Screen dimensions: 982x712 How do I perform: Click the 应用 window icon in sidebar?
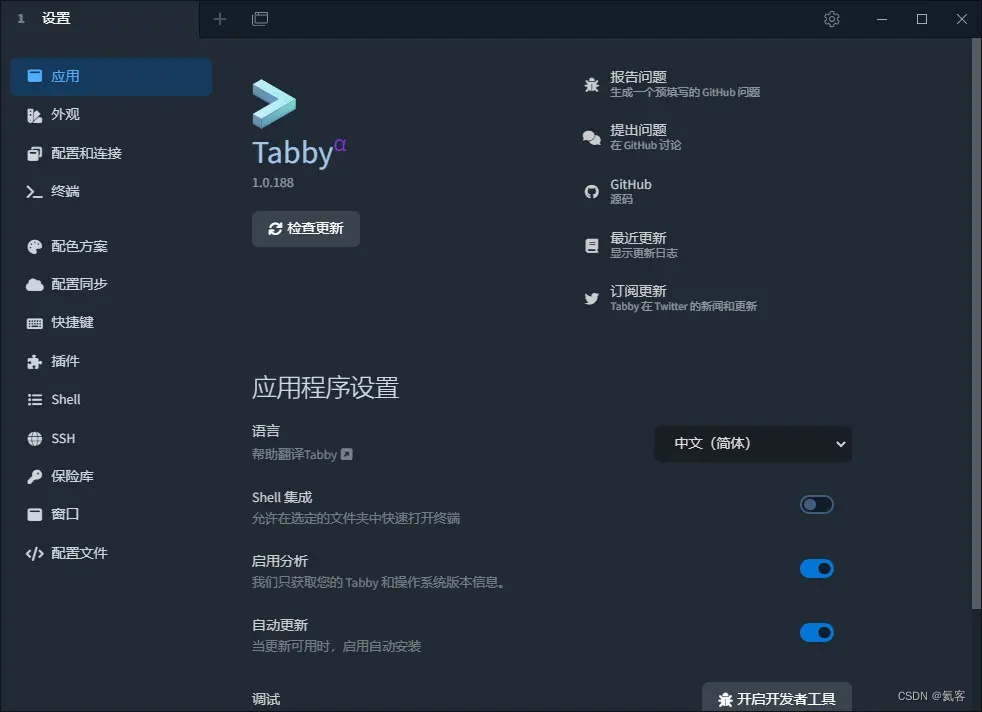34,76
